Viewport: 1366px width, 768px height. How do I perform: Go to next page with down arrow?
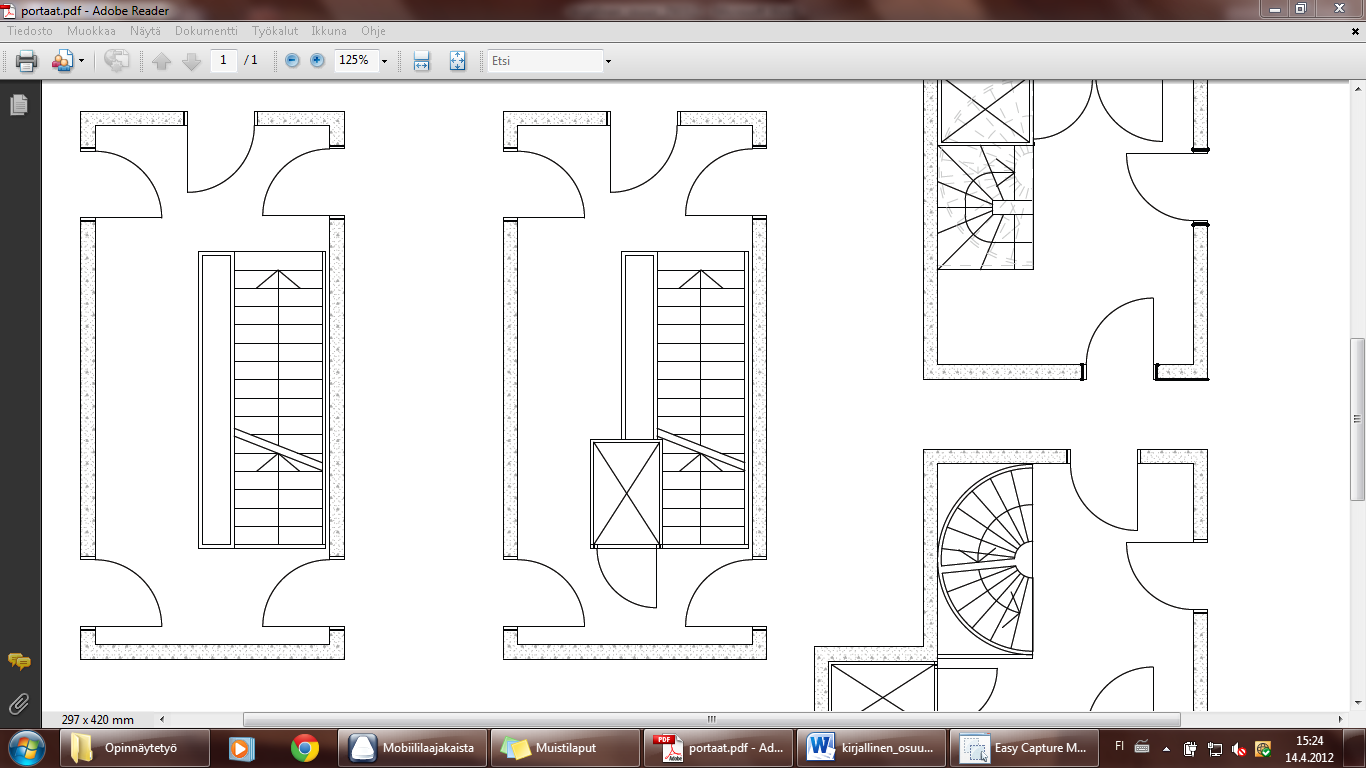point(192,61)
